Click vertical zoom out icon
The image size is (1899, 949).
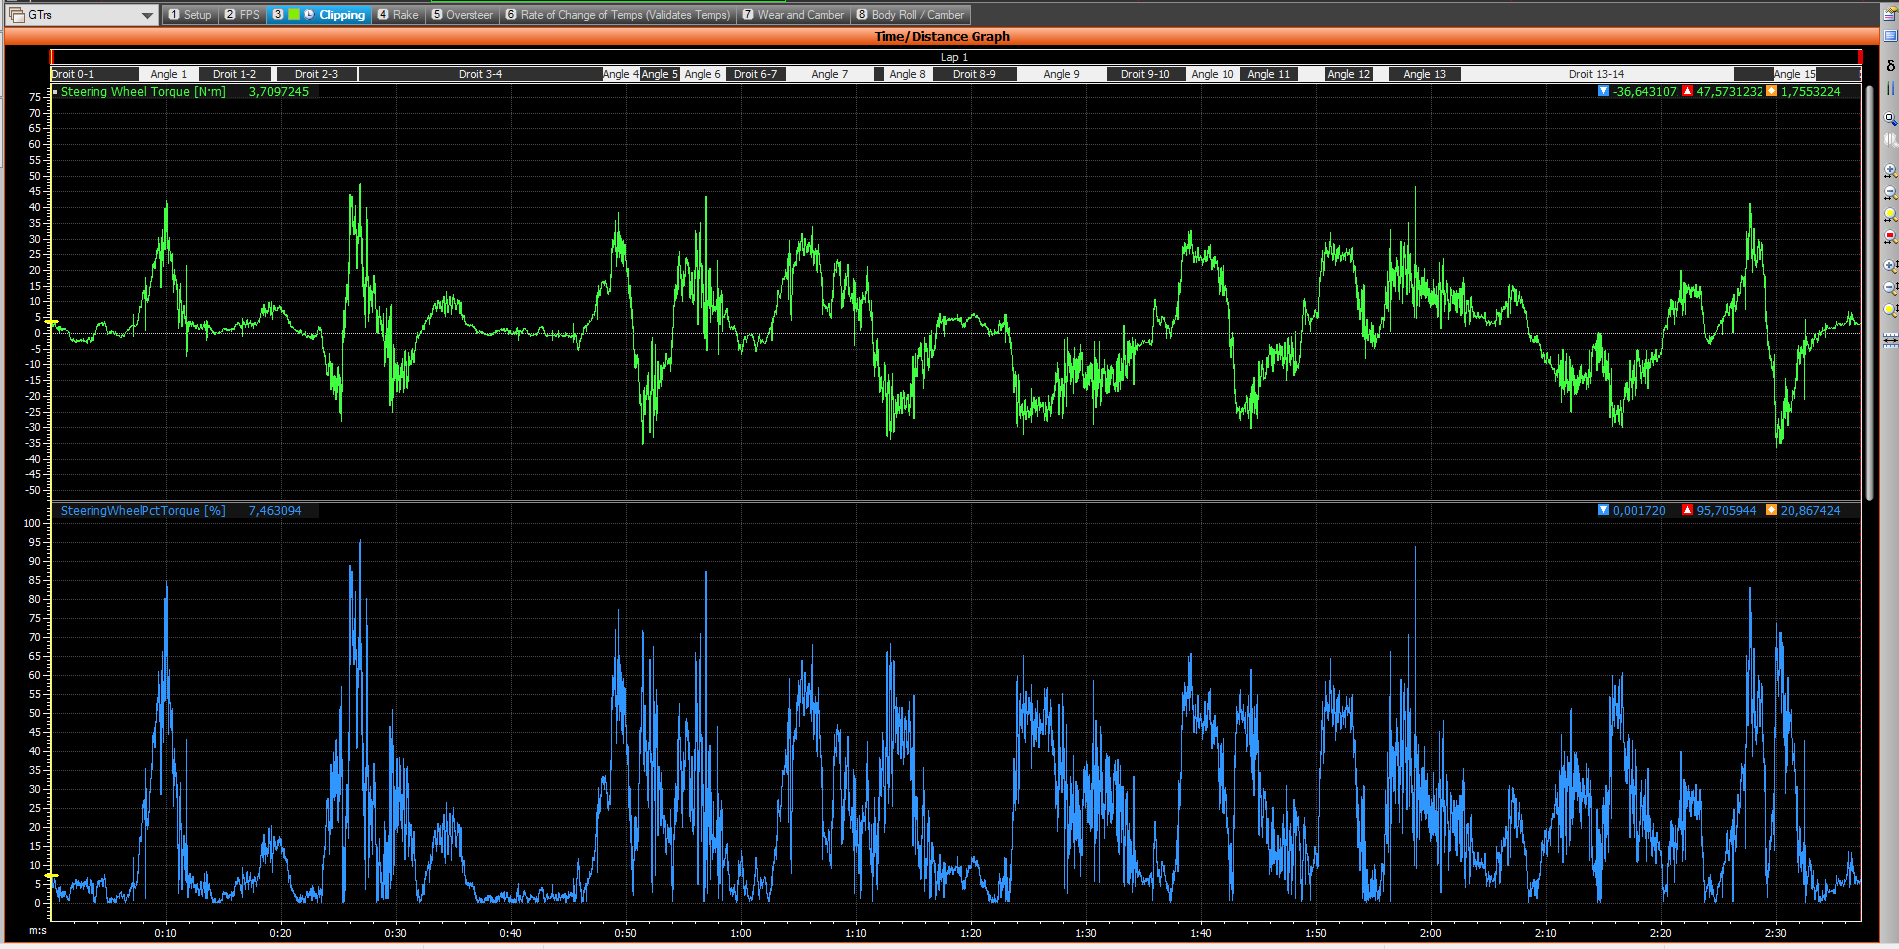[x=1890, y=288]
